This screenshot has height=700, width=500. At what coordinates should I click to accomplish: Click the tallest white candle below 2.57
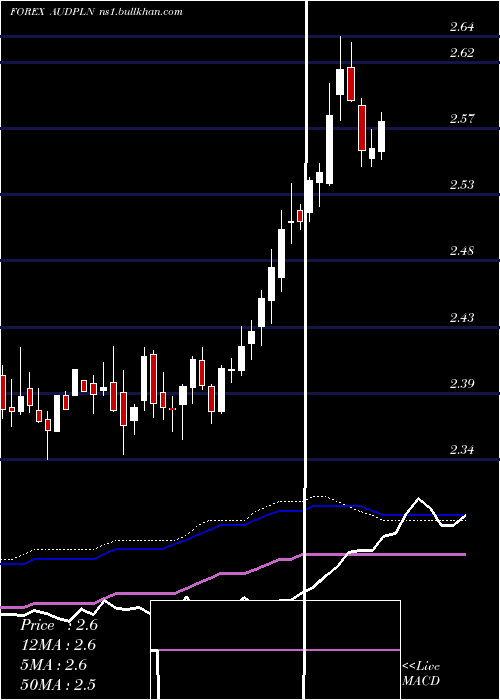(x=329, y=150)
